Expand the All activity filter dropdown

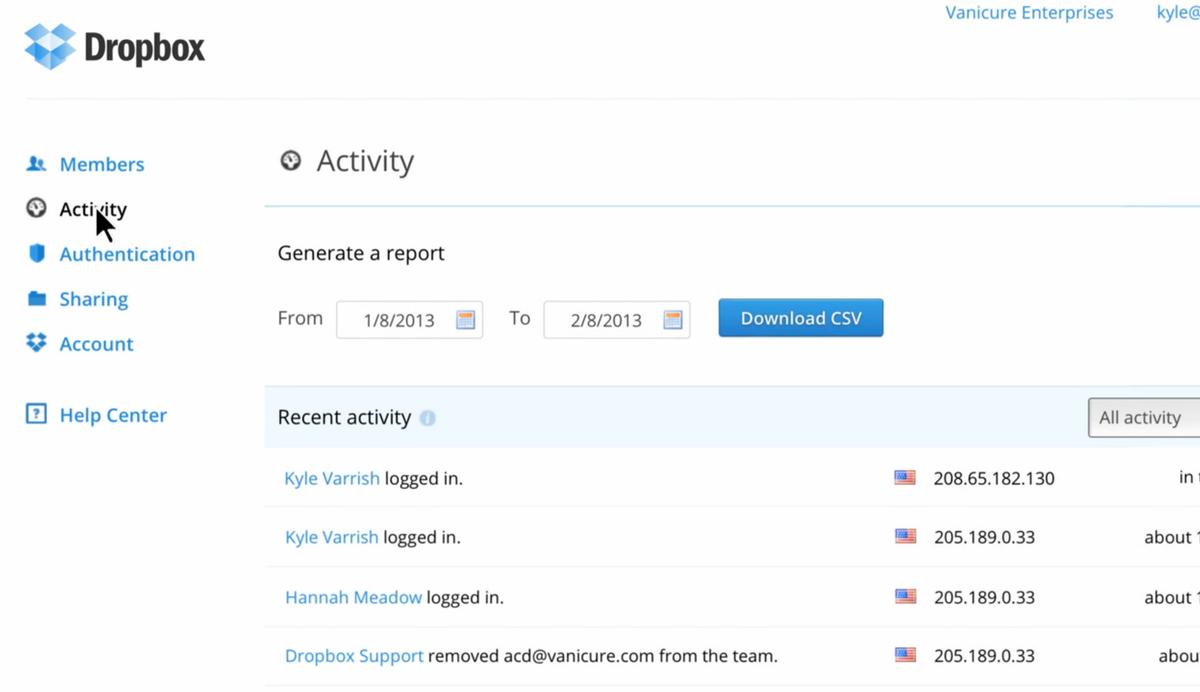(1144, 418)
